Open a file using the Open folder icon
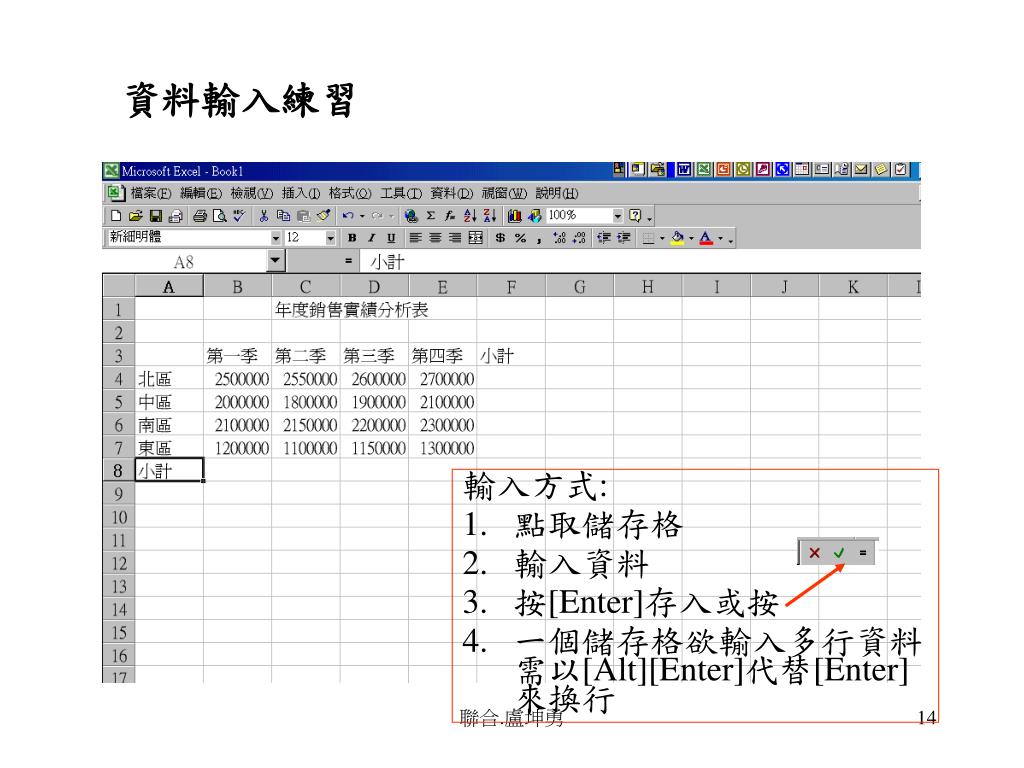The height and width of the screenshot is (768, 1024). (x=136, y=216)
